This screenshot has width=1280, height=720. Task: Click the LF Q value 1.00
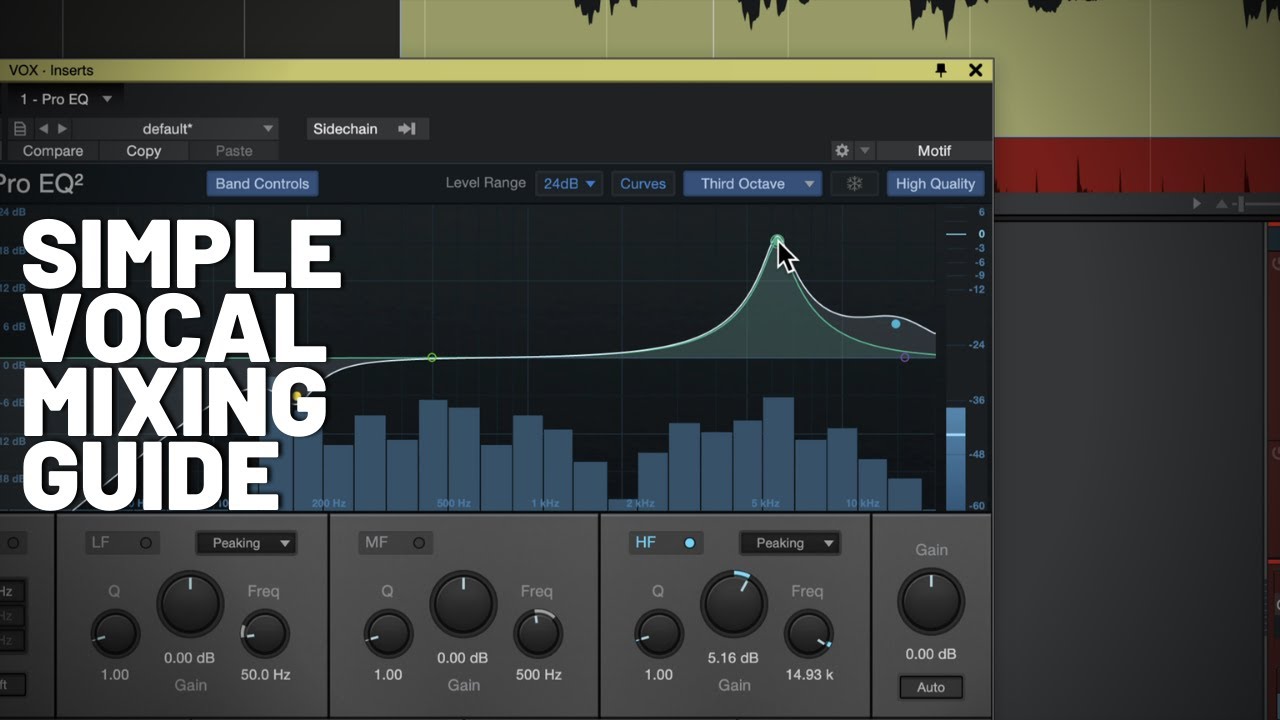coord(115,675)
